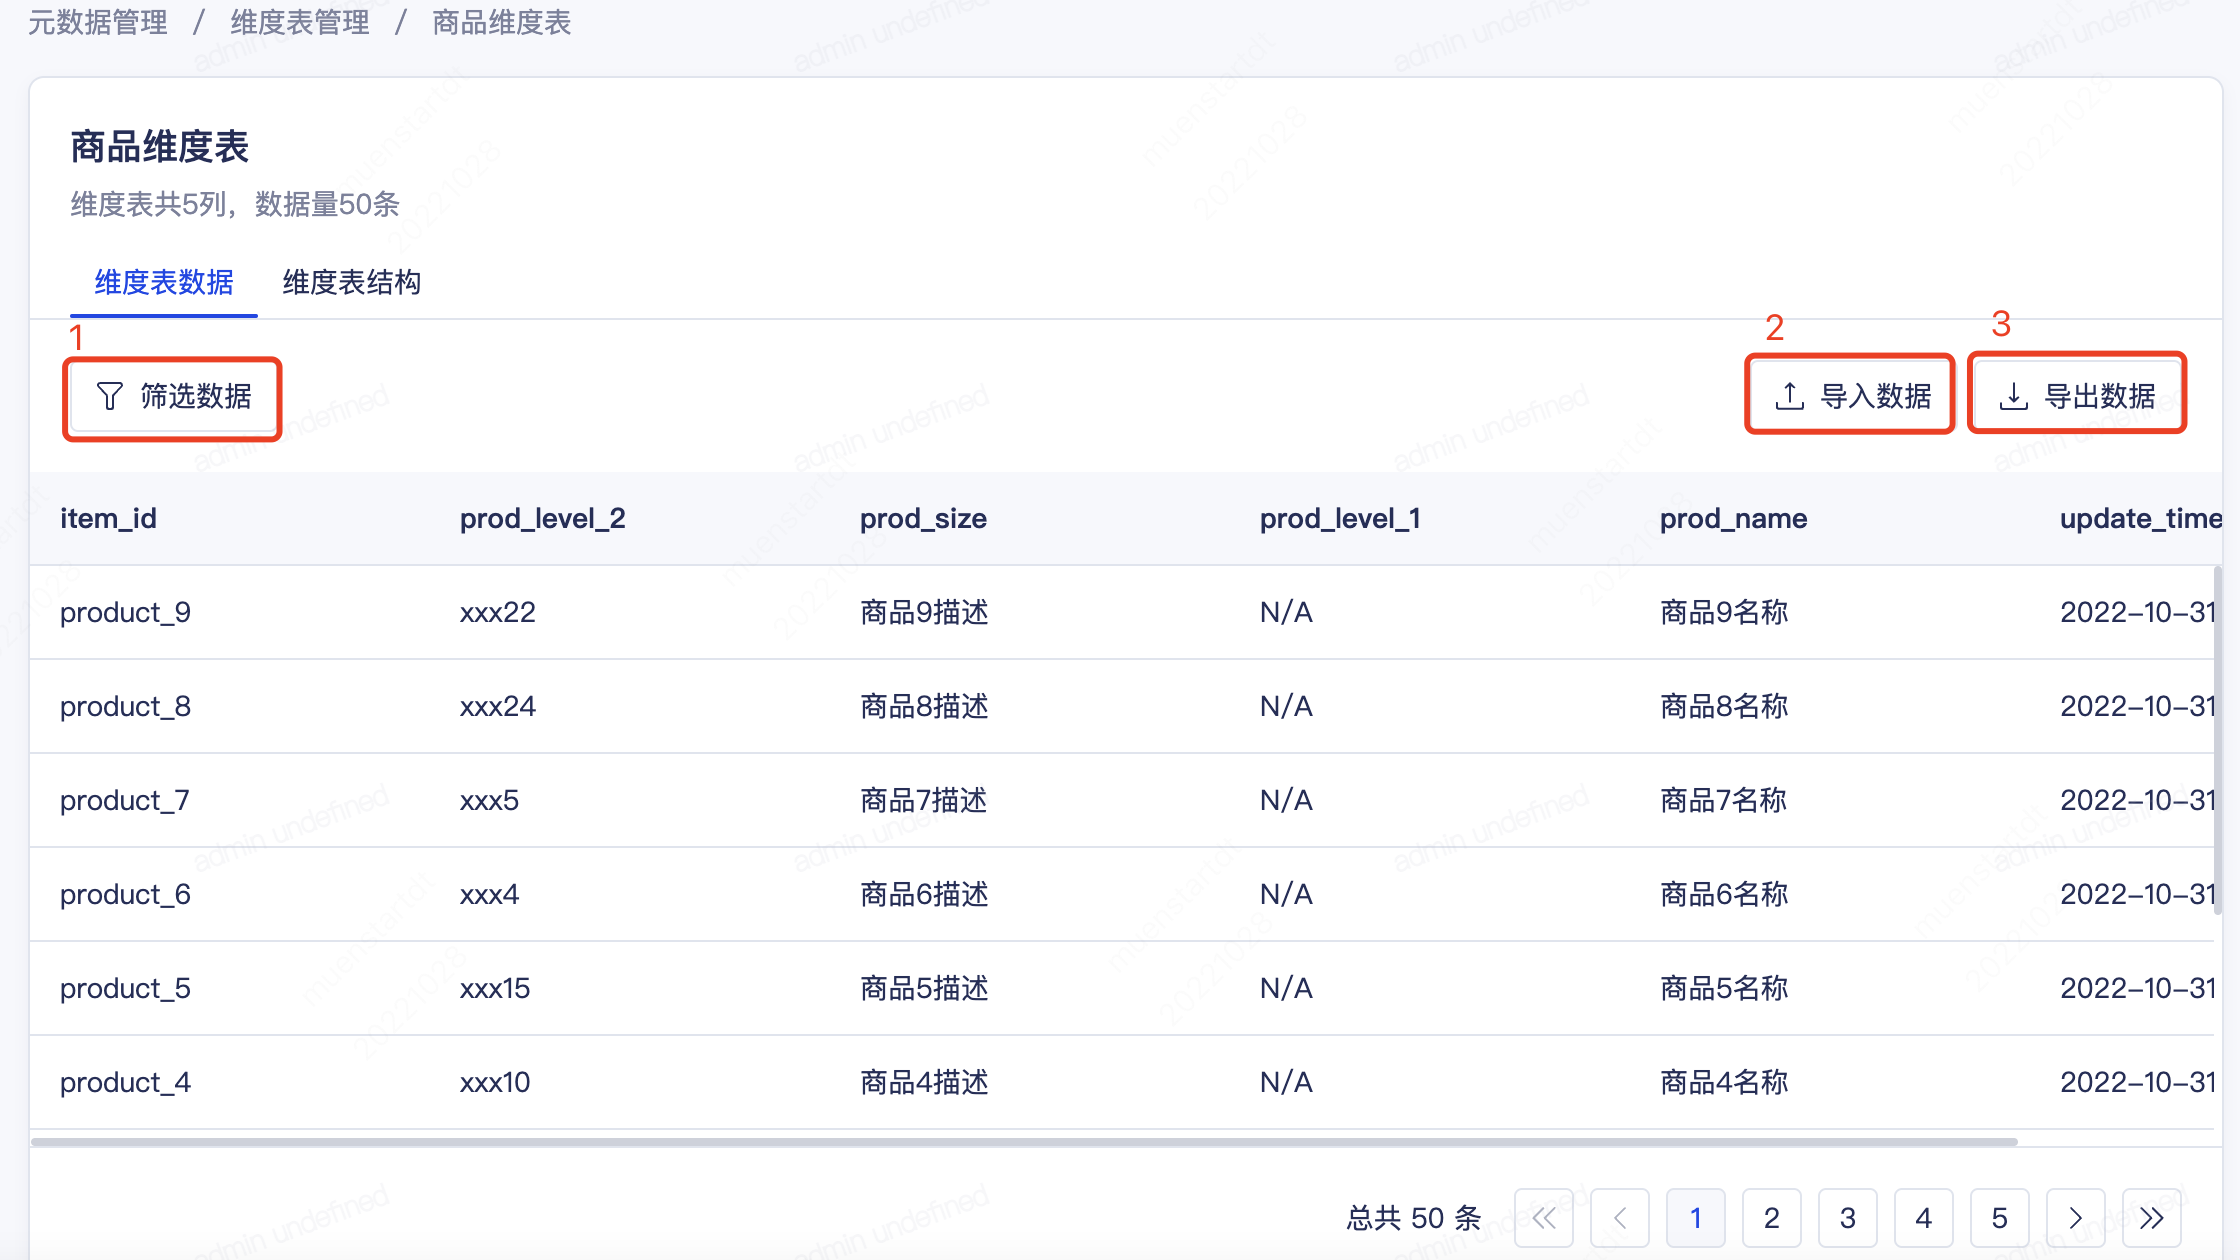Image resolution: width=2240 pixels, height=1260 pixels.
Task: Click the xxx24 cell
Action: 498,706
